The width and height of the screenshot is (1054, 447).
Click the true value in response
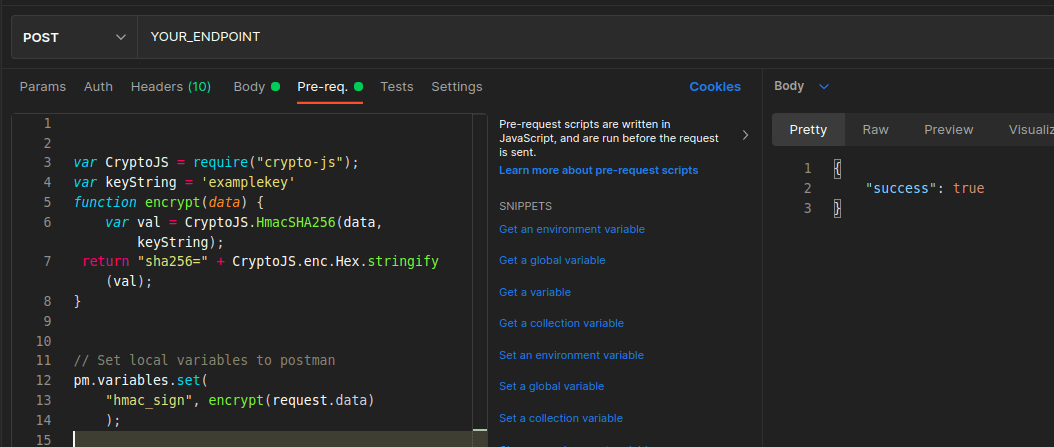coord(969,188)
